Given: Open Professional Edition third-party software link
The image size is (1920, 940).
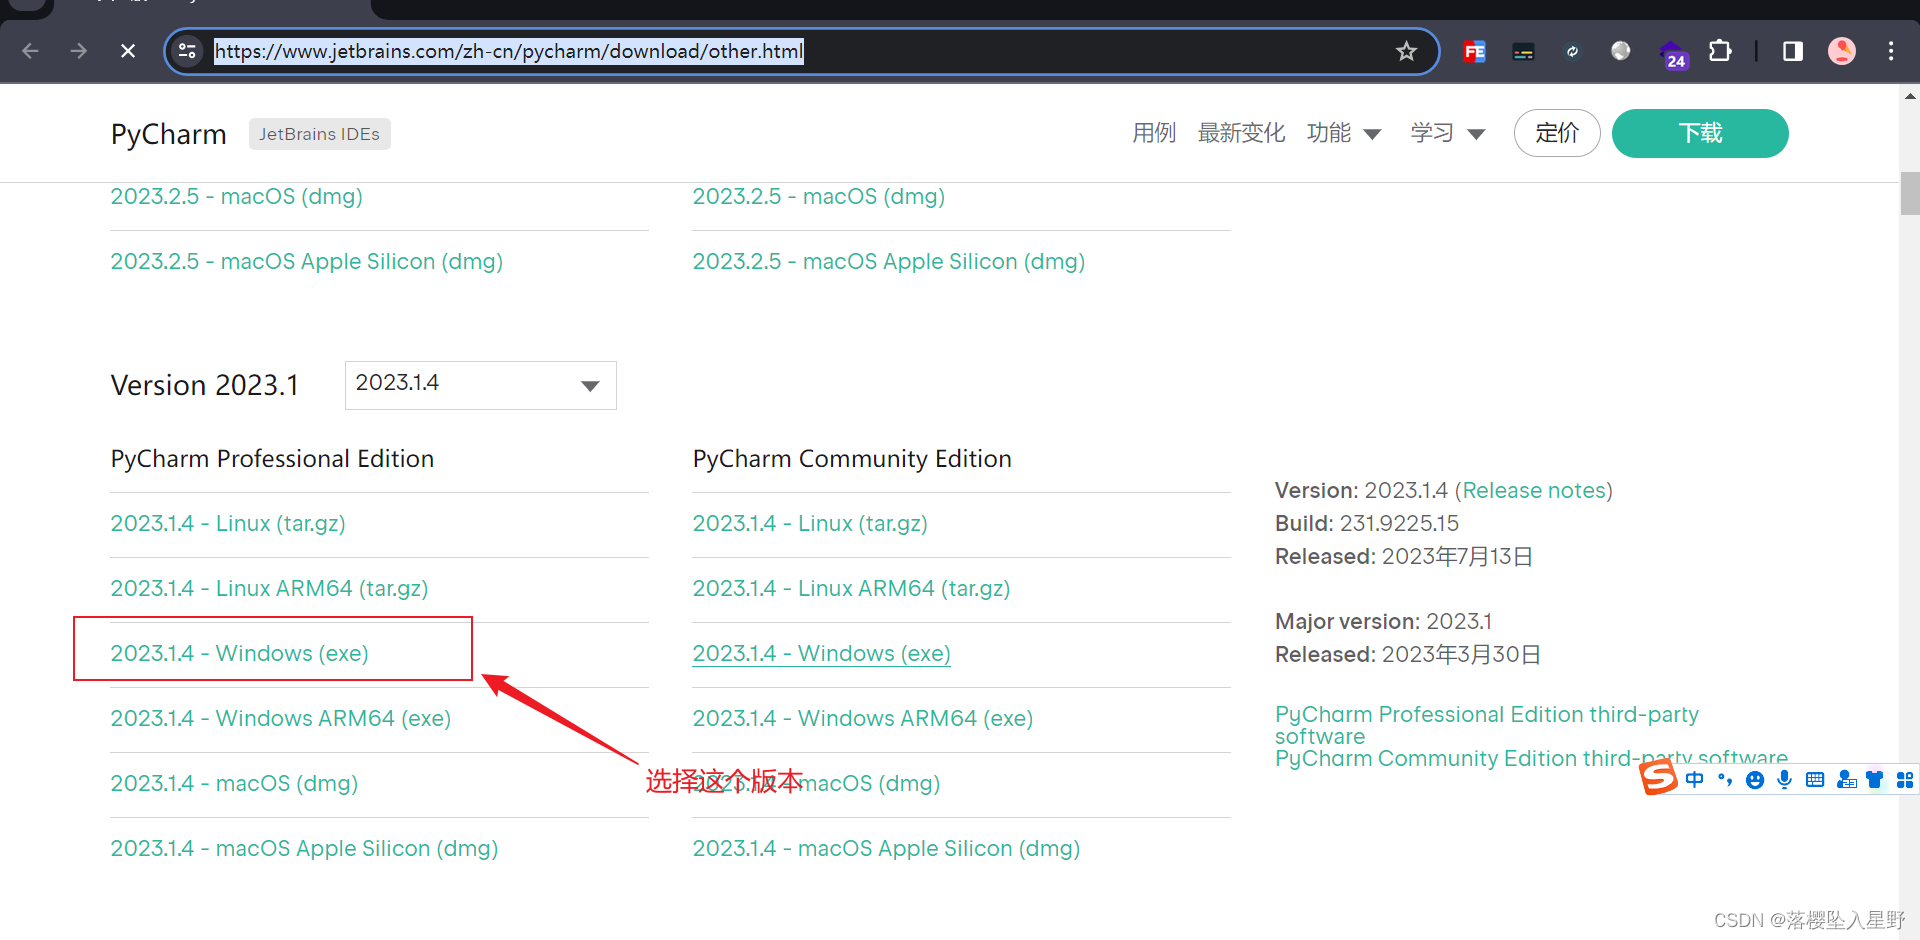Looking at the screenshot, I should click(x=1487, y=725).
